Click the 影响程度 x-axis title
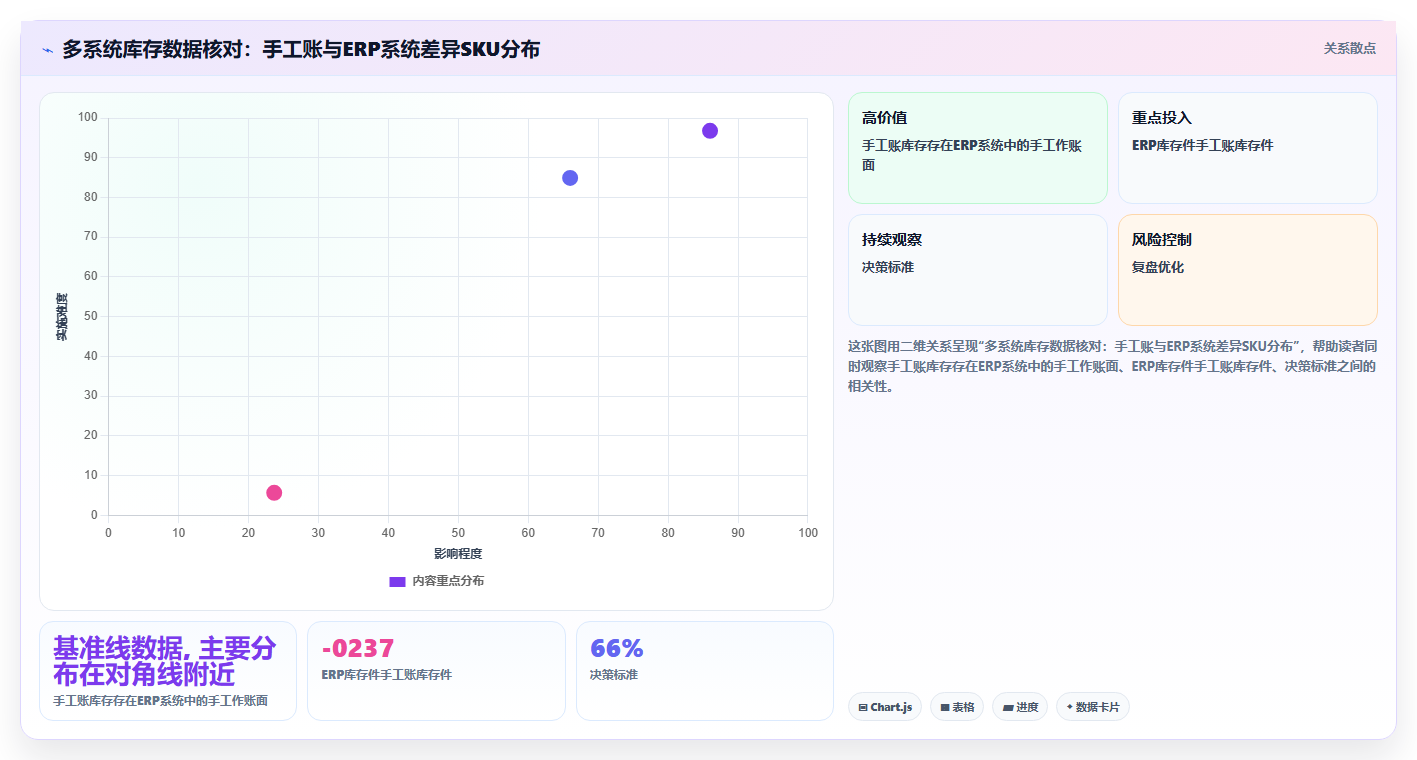Image resolution: width=1417 pixels, height=760 pixels. tap(458, 554)
